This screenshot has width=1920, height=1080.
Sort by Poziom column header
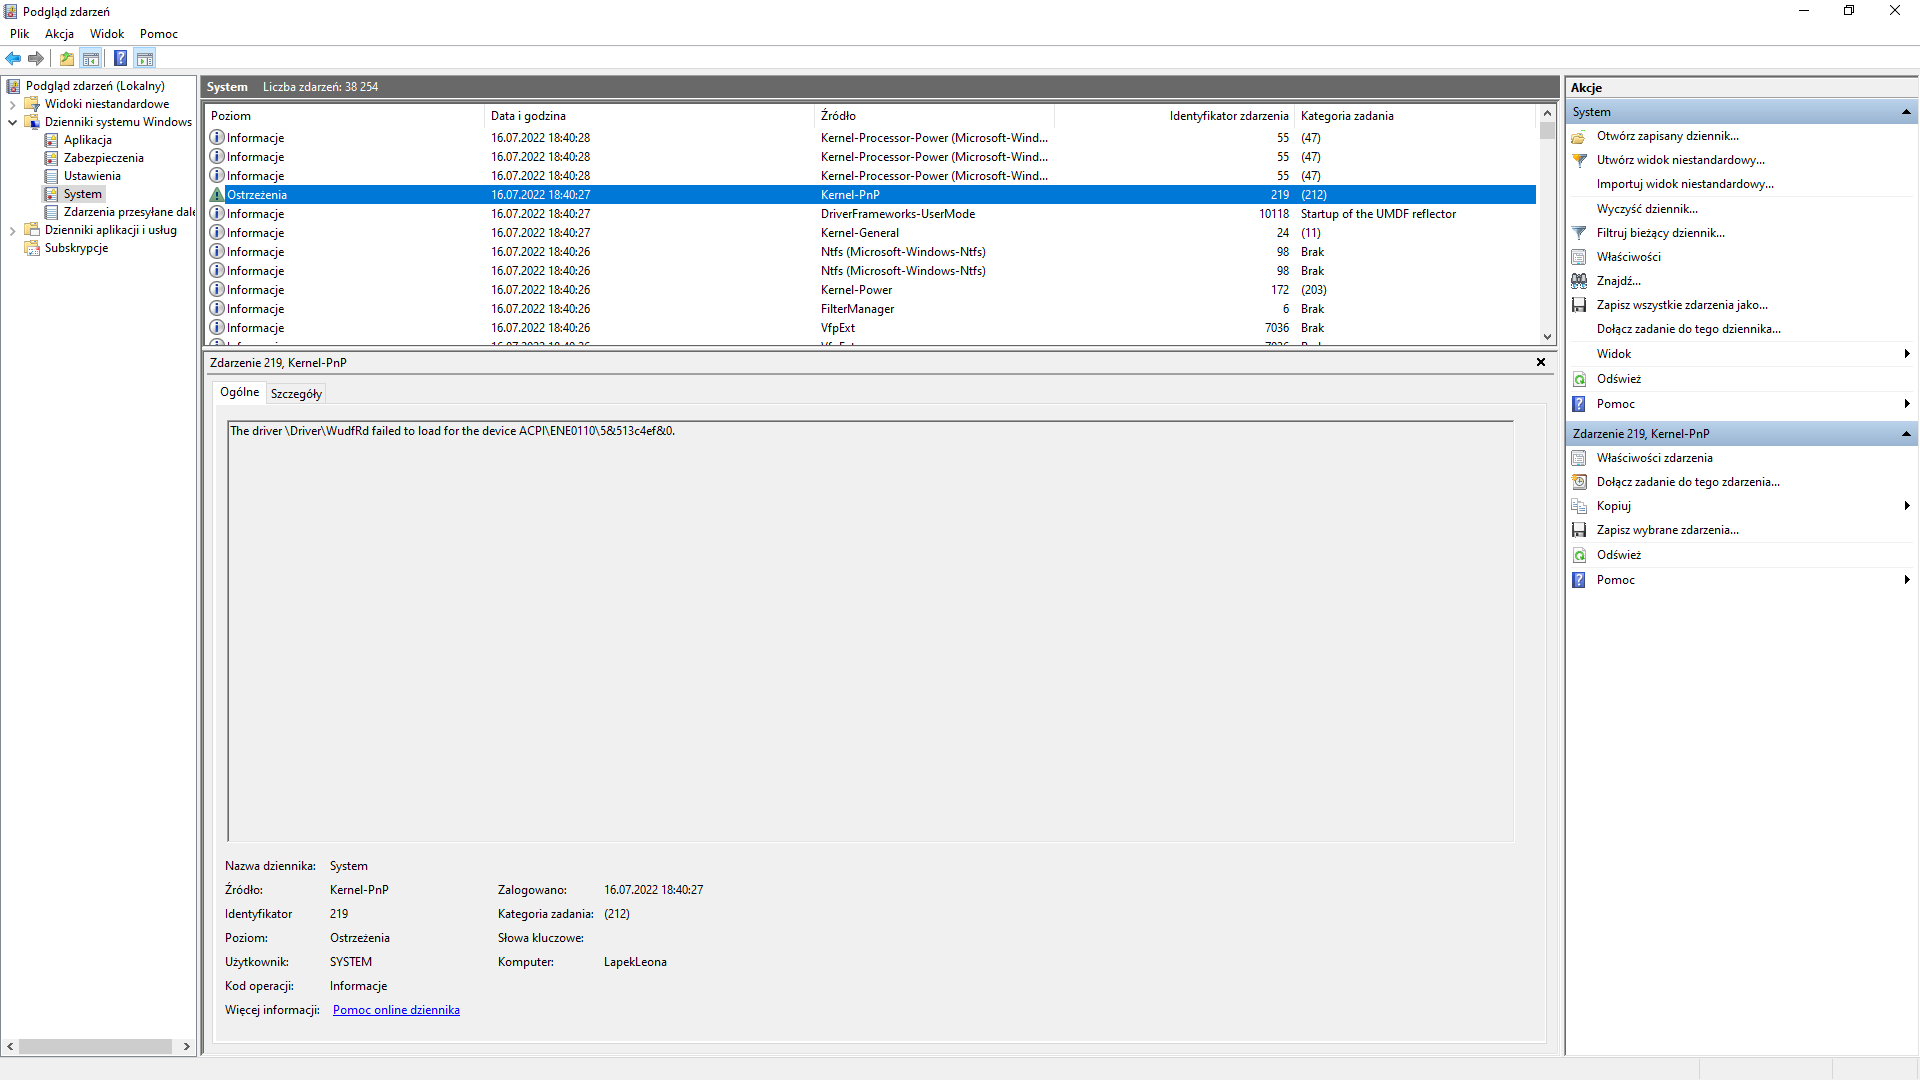click(x=345, y=116)
